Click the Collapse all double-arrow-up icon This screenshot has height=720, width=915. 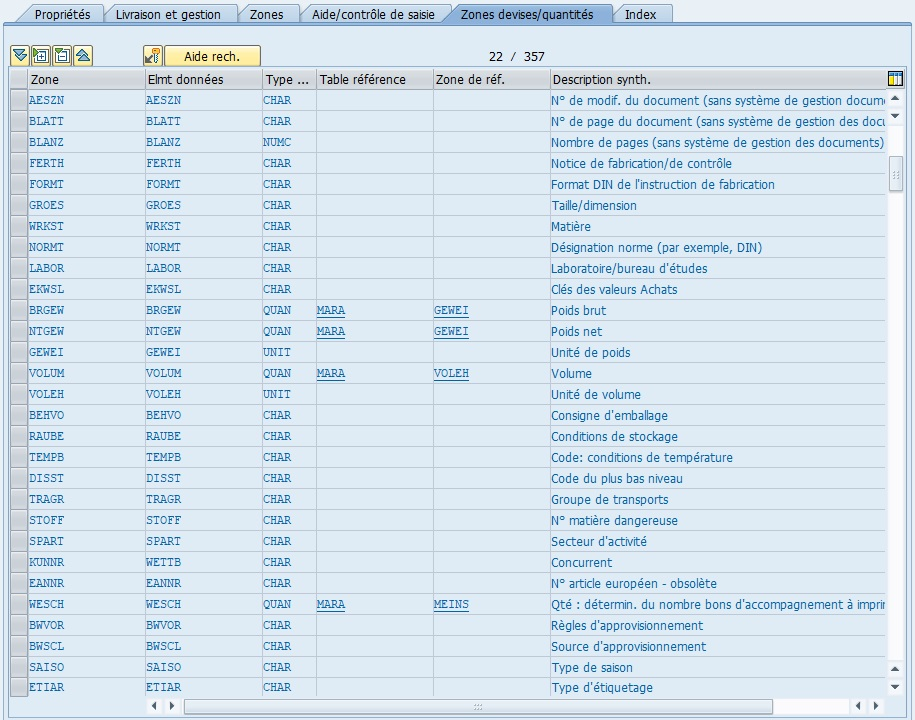[x=83, y=56]
